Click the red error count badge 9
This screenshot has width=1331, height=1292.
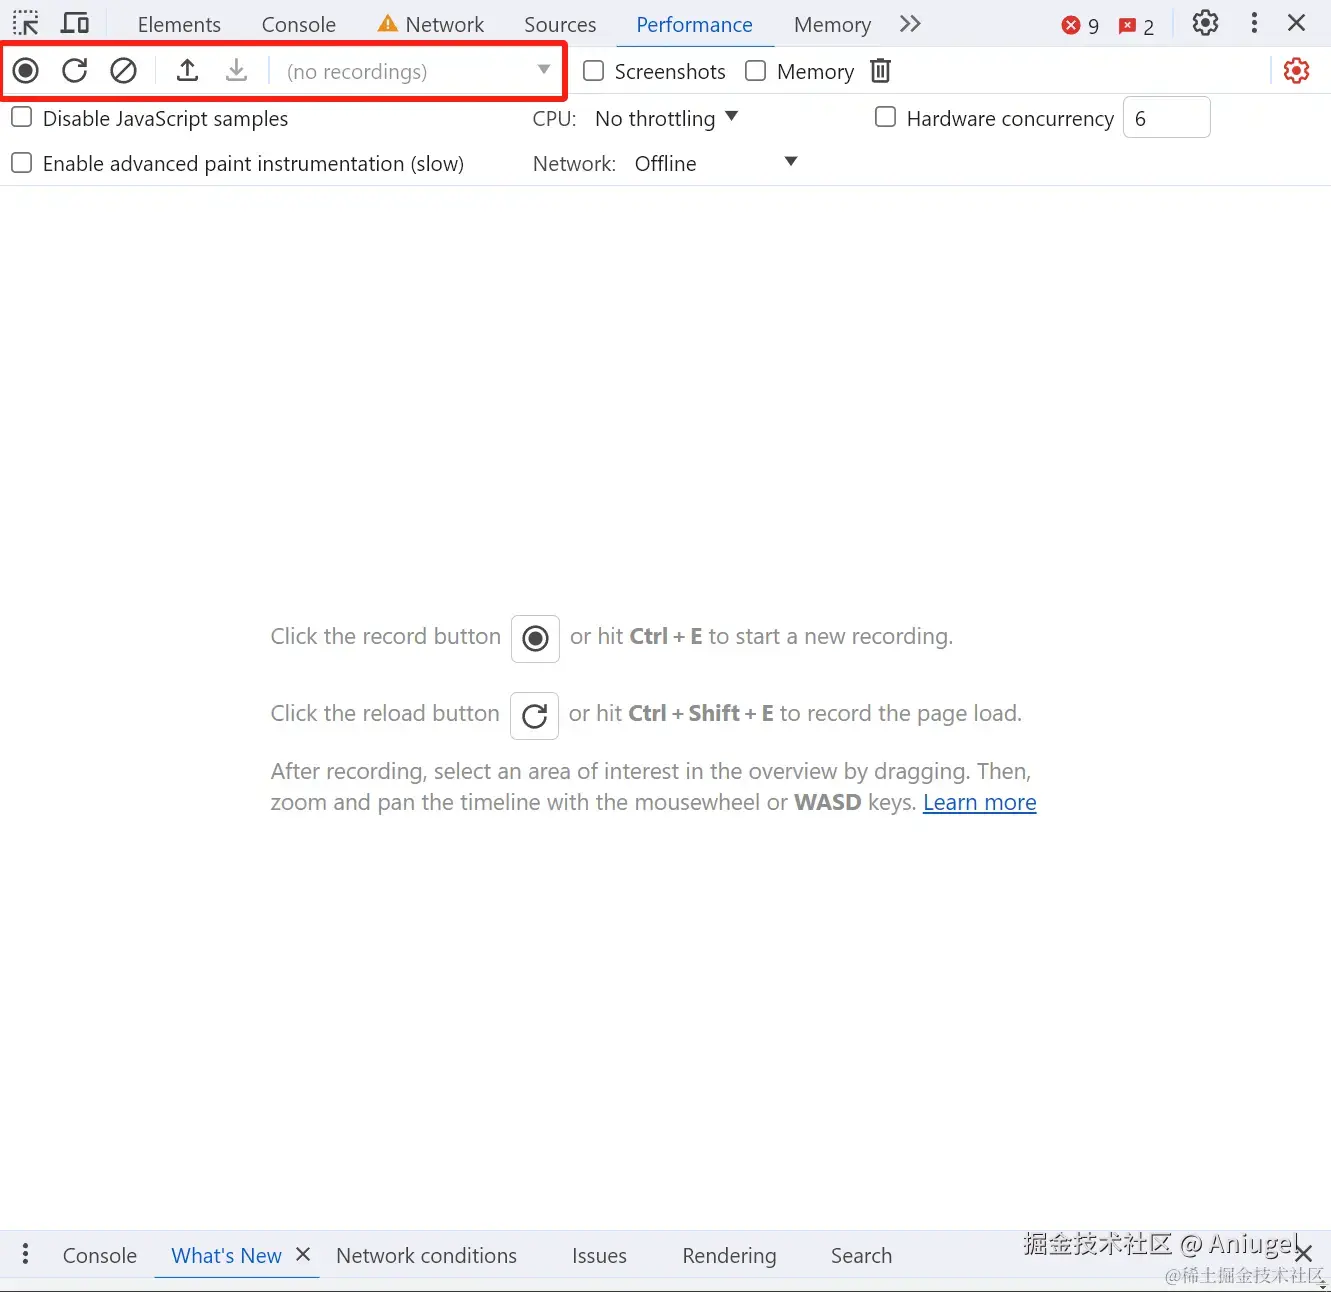click(x=1081, y=26)
